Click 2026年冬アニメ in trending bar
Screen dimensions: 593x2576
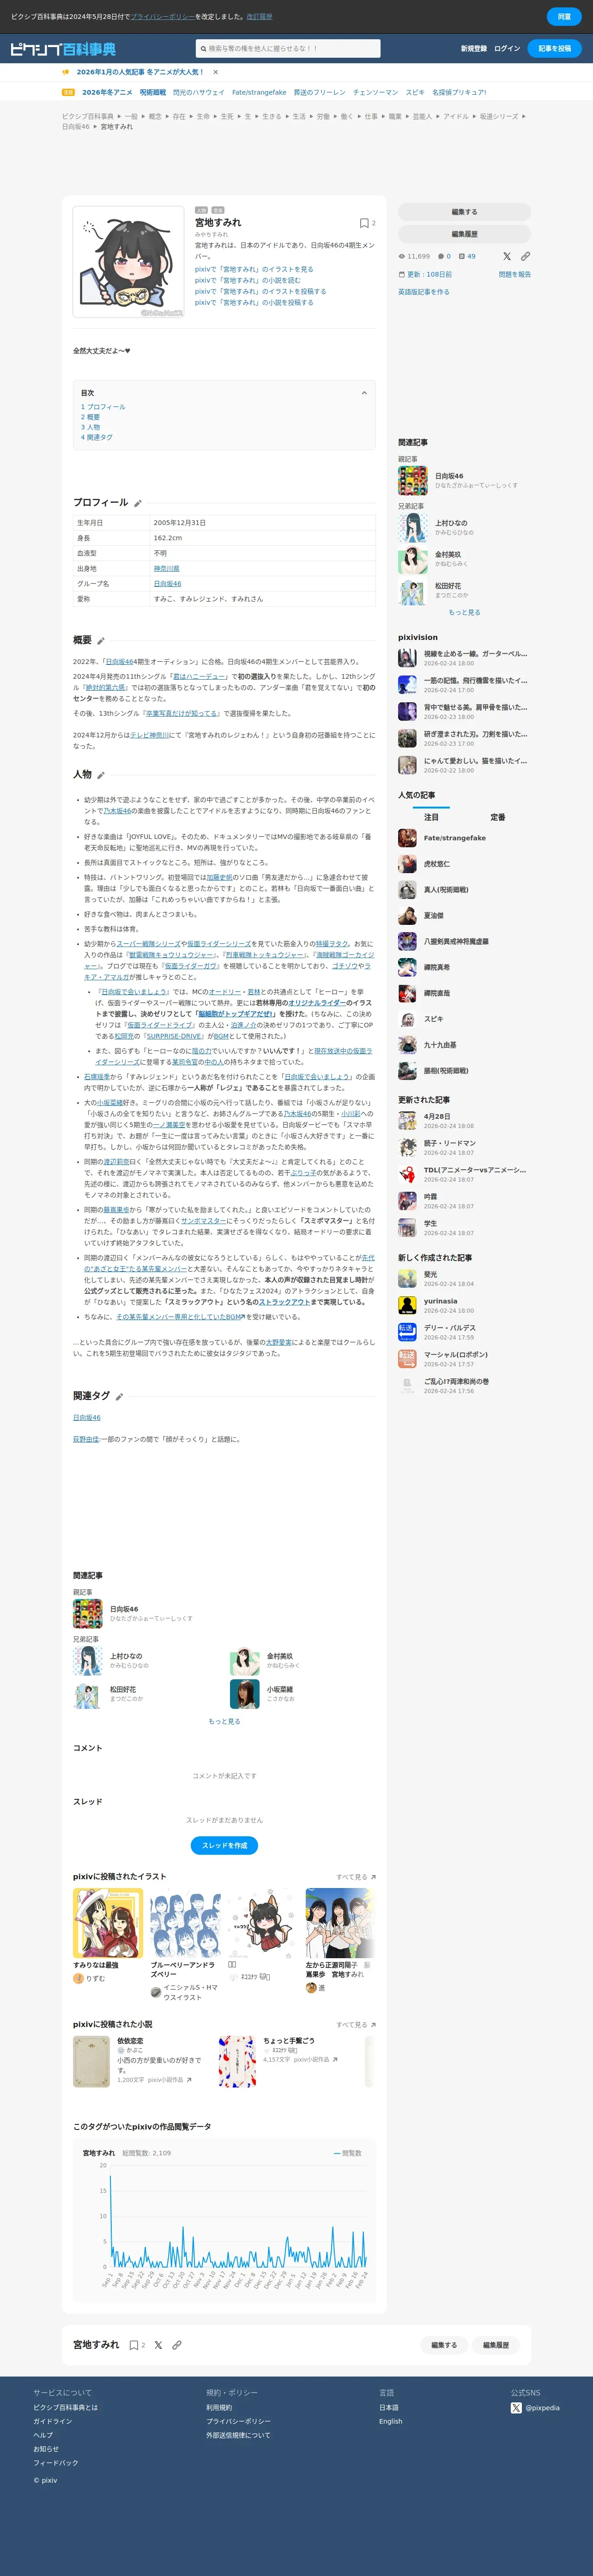(107, 92)
